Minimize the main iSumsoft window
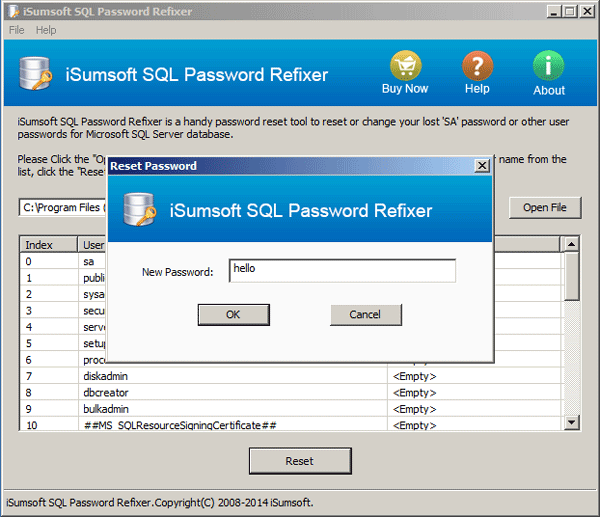This screenshot has height=517, width=600. click(554, 12)
